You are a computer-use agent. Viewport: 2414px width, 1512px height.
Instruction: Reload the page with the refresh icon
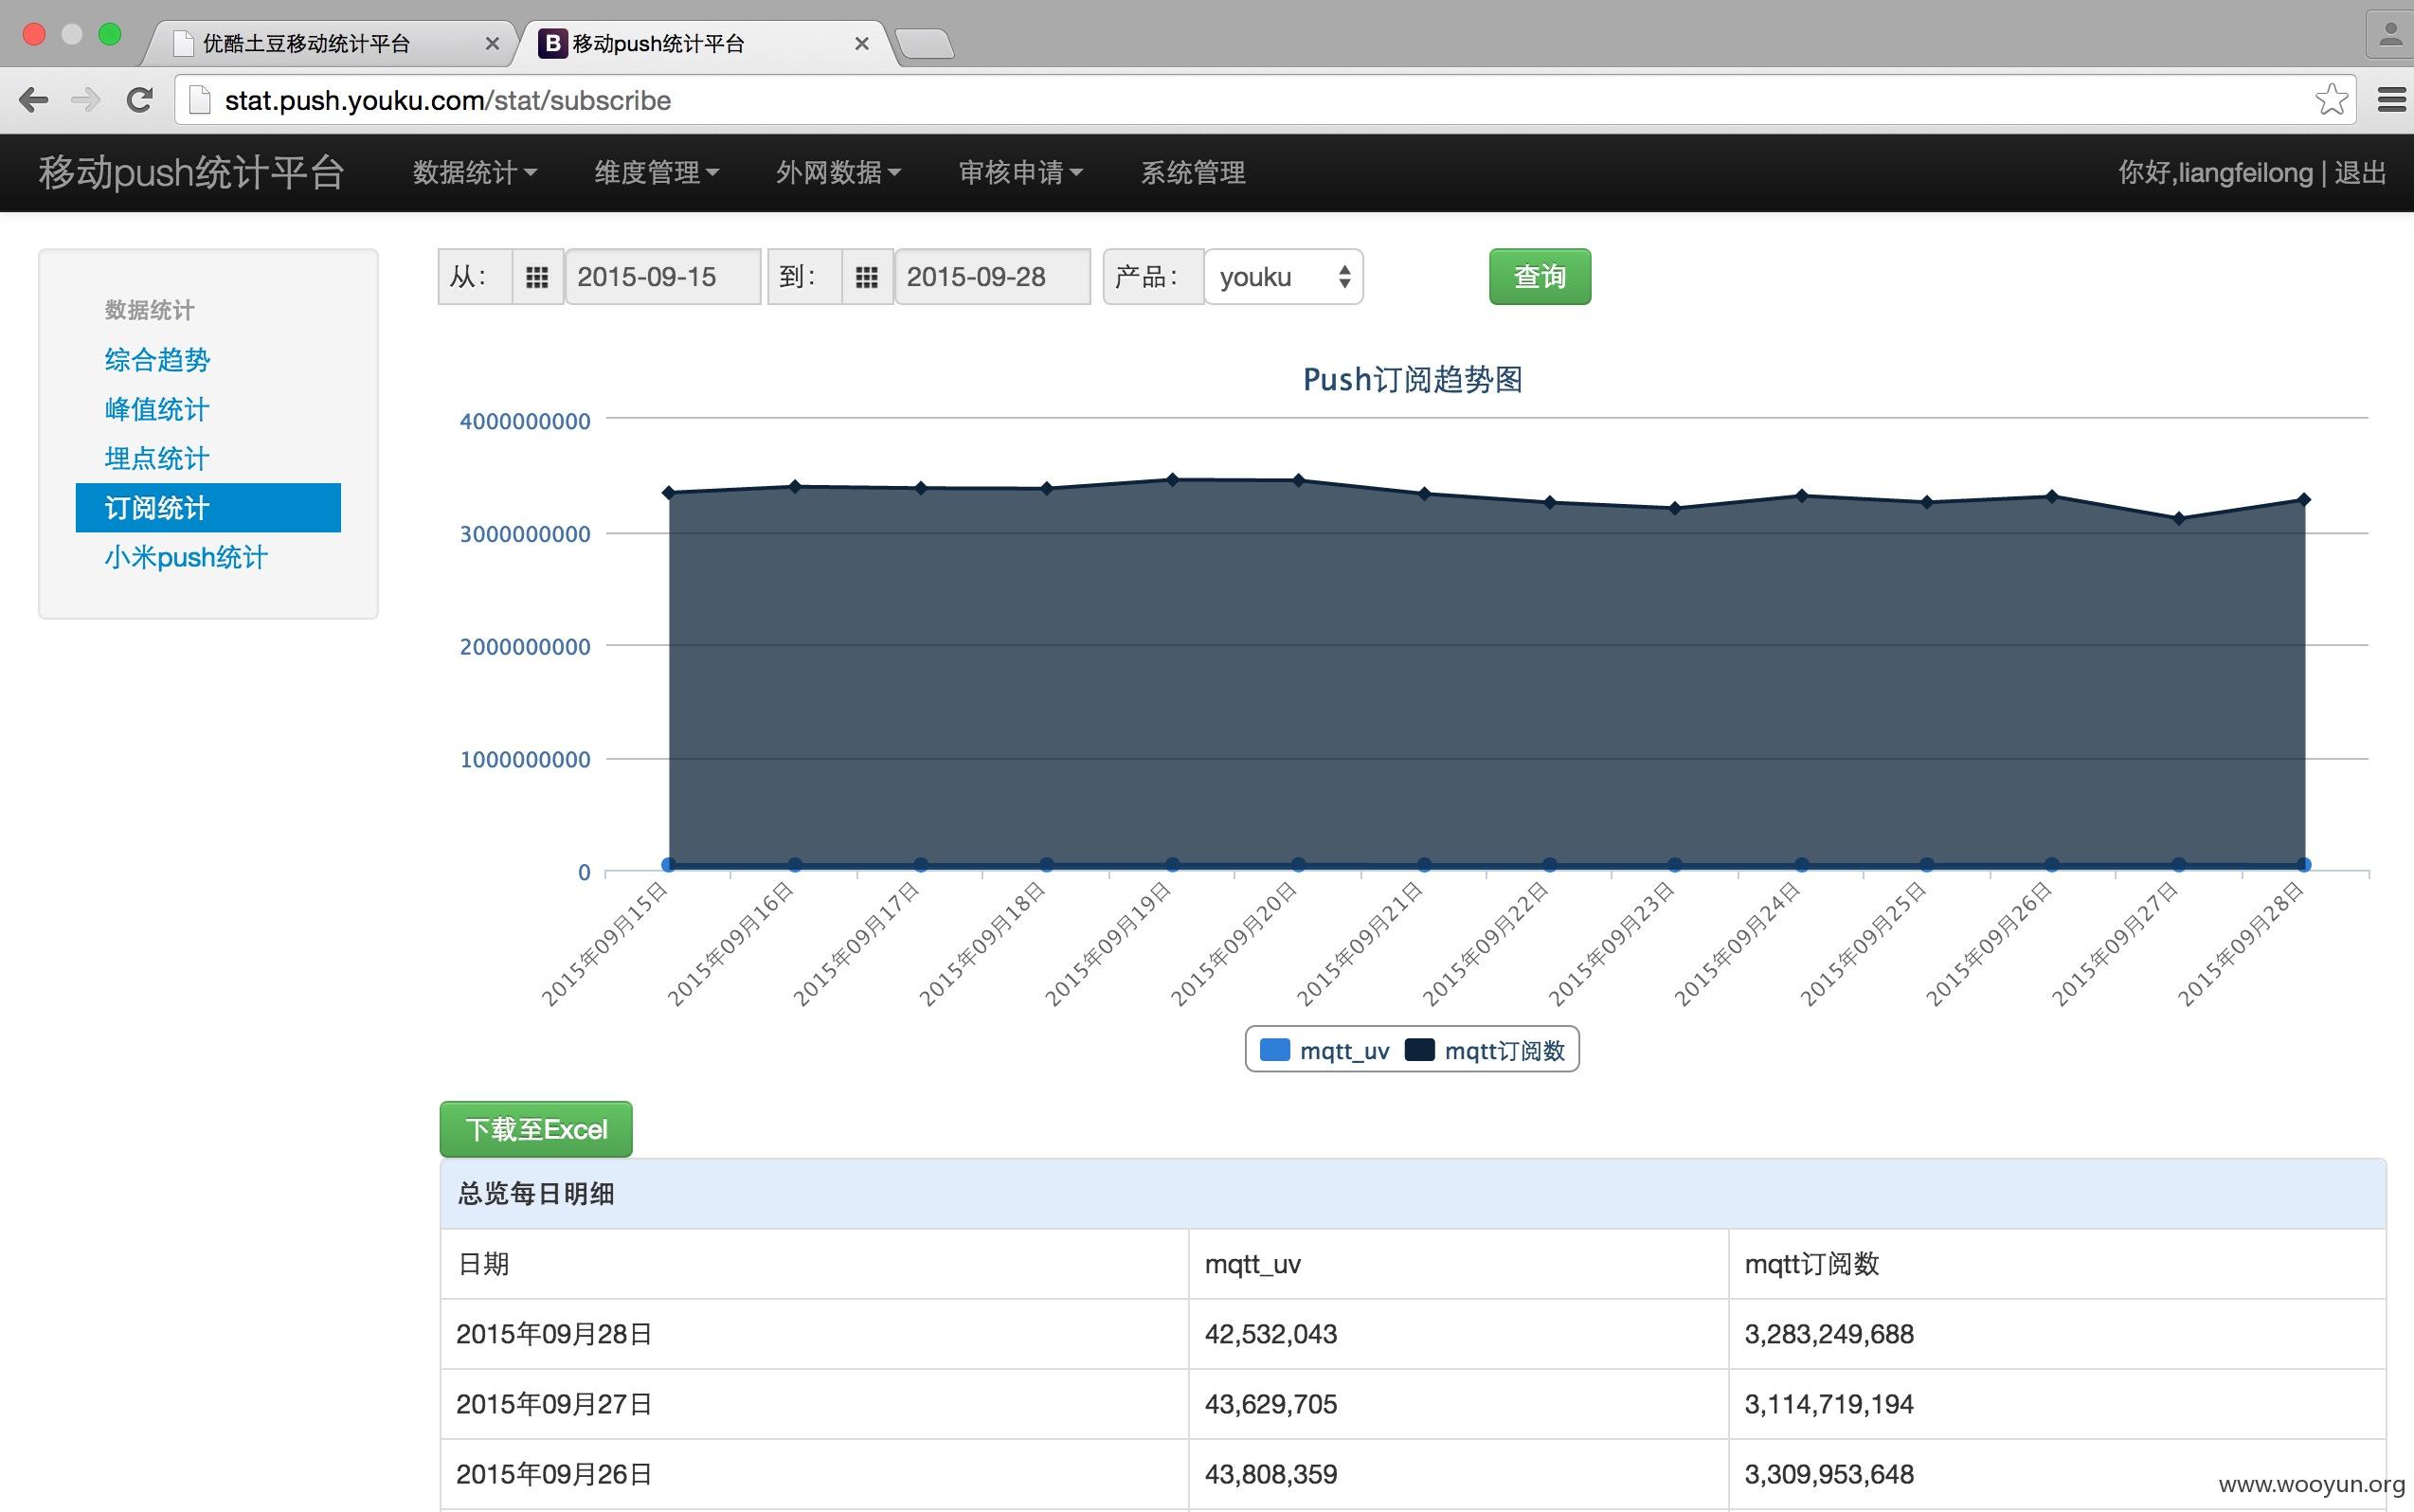[x=139, y=100]
